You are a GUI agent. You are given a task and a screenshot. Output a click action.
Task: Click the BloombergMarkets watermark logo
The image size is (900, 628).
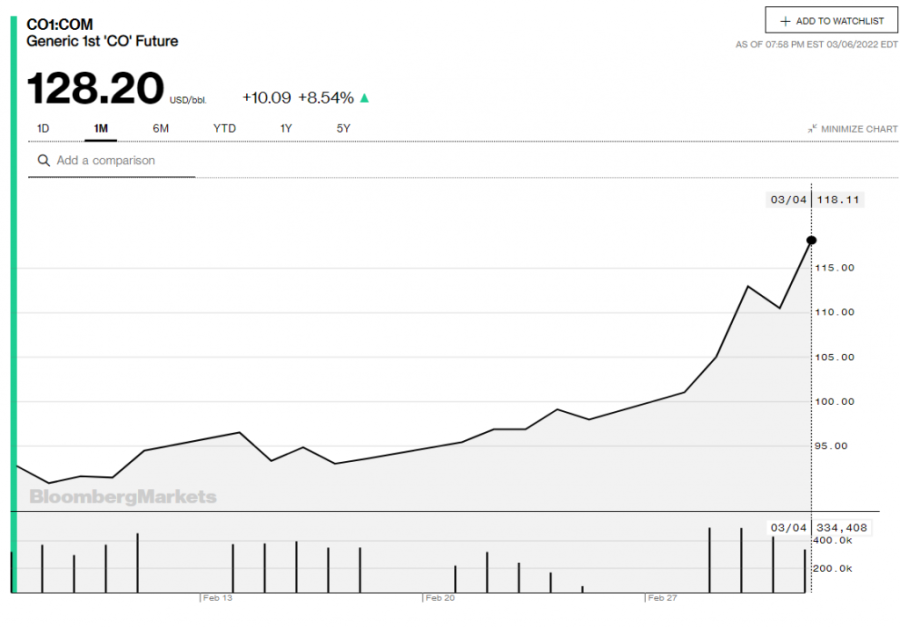point(122,496)
